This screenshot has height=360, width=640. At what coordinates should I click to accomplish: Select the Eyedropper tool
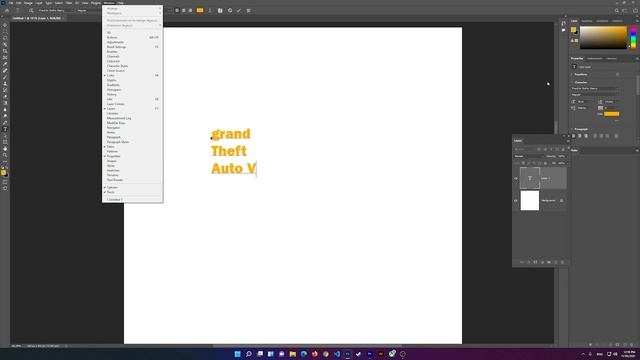[5, 64]
